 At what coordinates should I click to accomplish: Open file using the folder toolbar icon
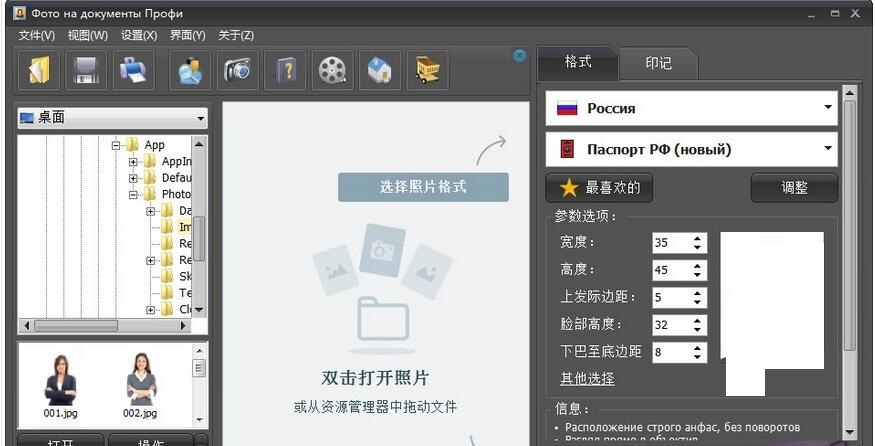point(39,70)
